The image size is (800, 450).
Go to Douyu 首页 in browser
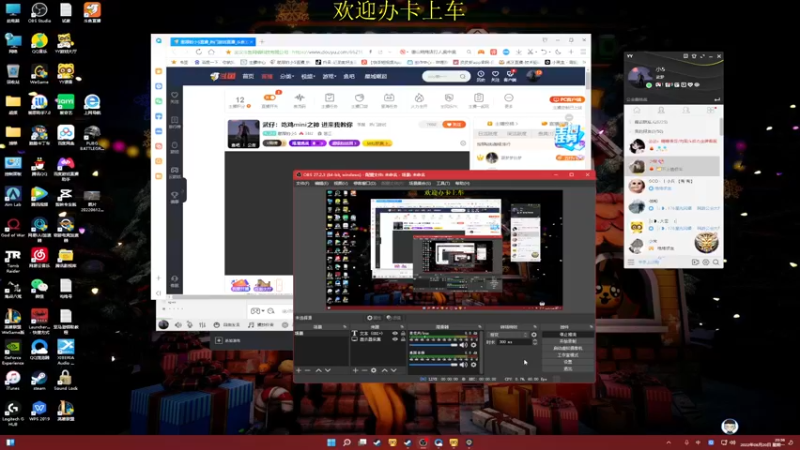pos(248,76)
